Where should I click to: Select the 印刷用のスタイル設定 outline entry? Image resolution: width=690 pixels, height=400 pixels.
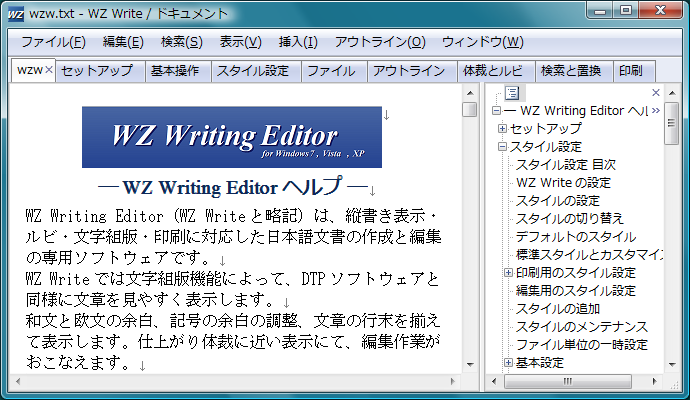pyautogui.click(x=576, y=273)
